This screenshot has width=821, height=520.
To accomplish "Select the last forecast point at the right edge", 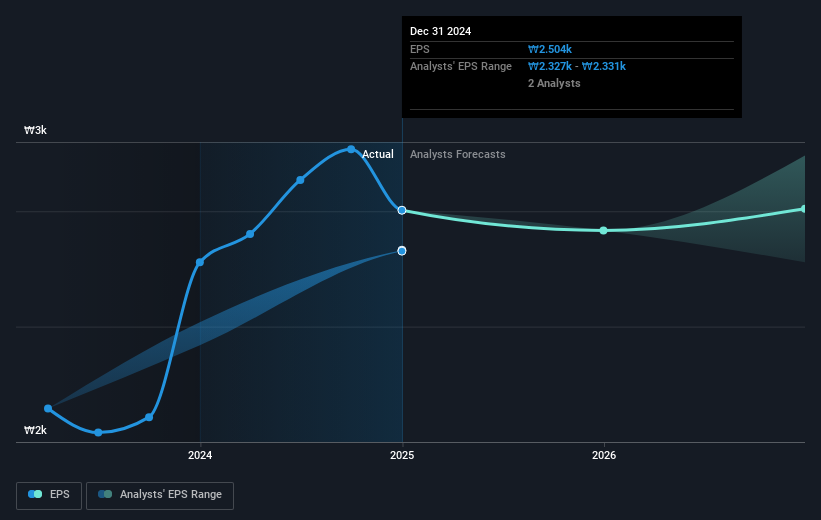I will coord(804,209).
